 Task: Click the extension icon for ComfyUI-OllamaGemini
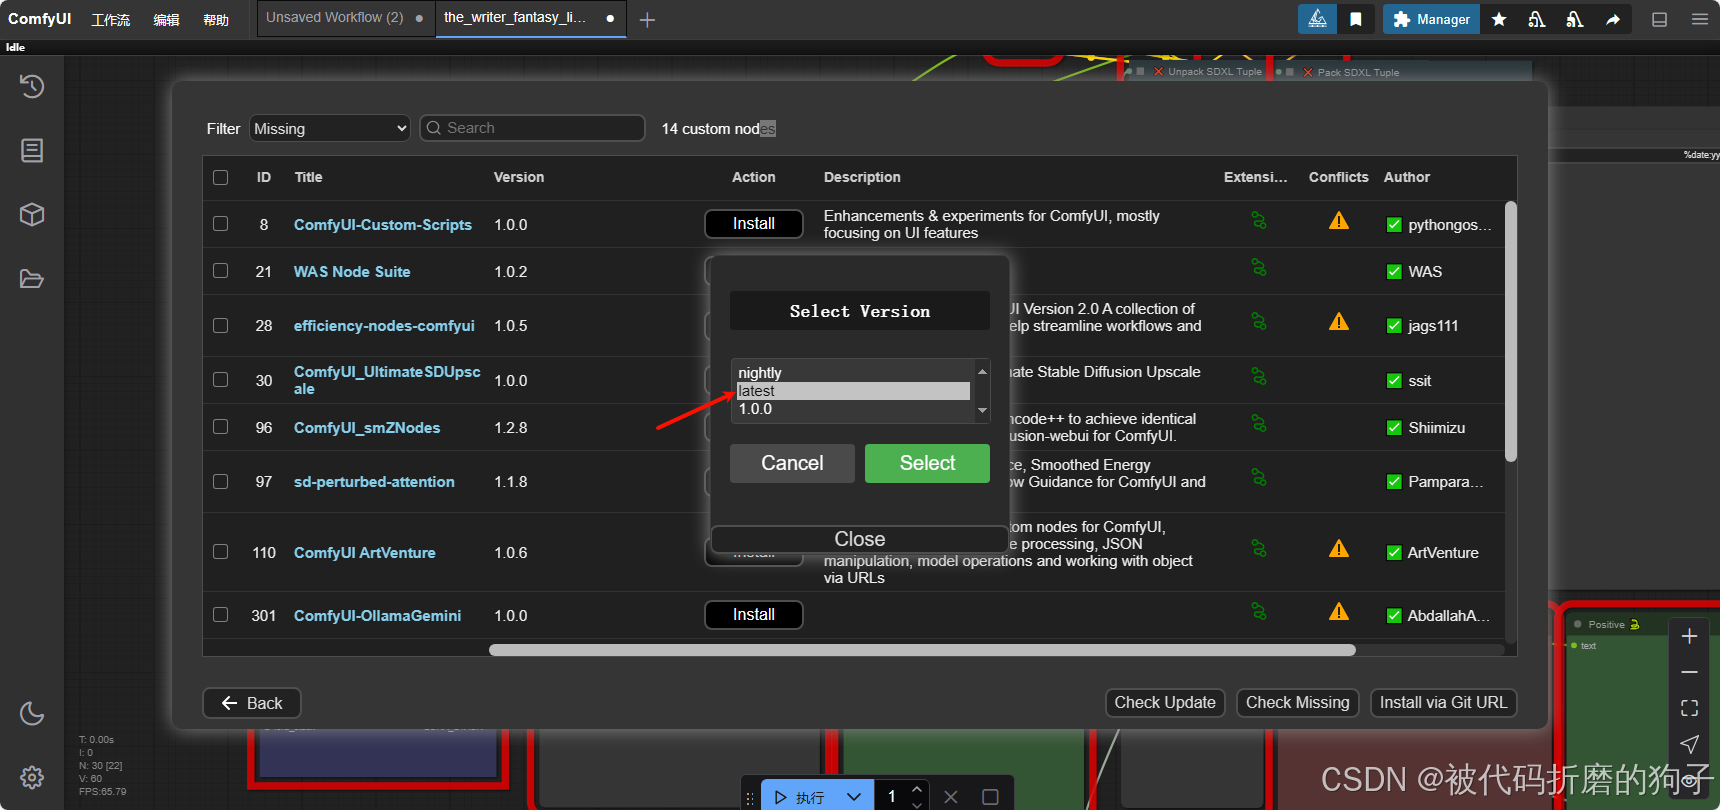(x=1259, y=611)
